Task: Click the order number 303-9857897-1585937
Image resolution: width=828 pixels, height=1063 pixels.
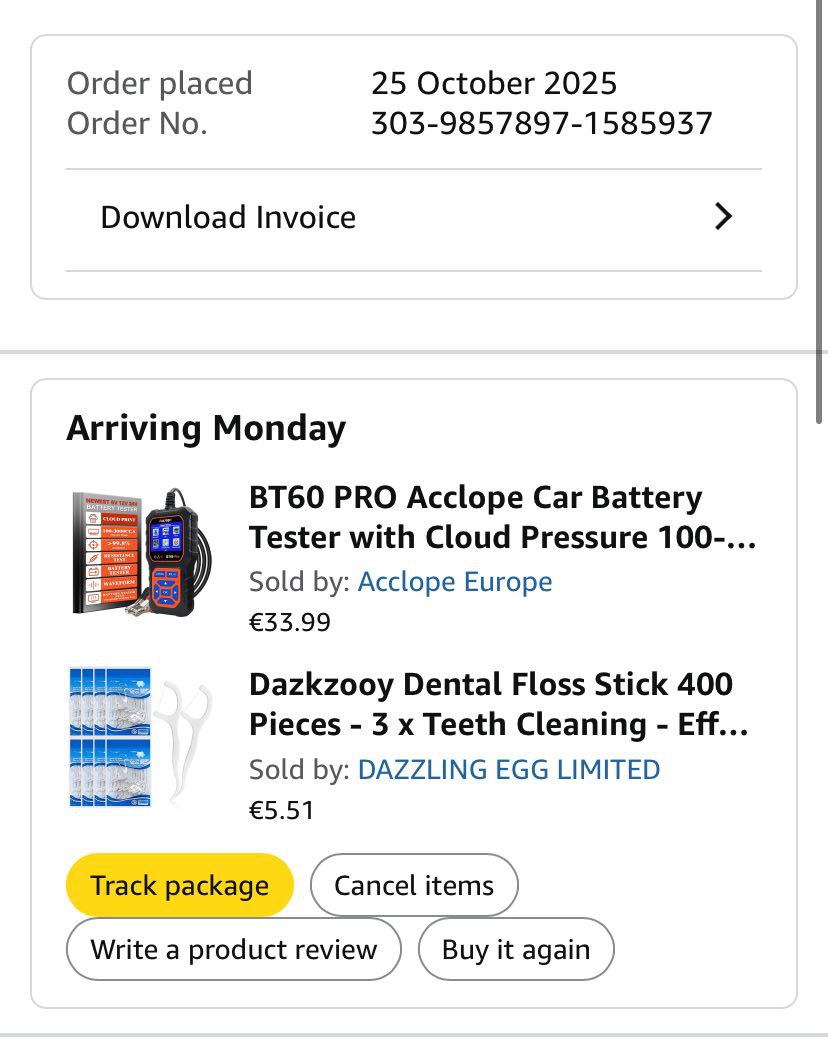Action: point(542,124)
